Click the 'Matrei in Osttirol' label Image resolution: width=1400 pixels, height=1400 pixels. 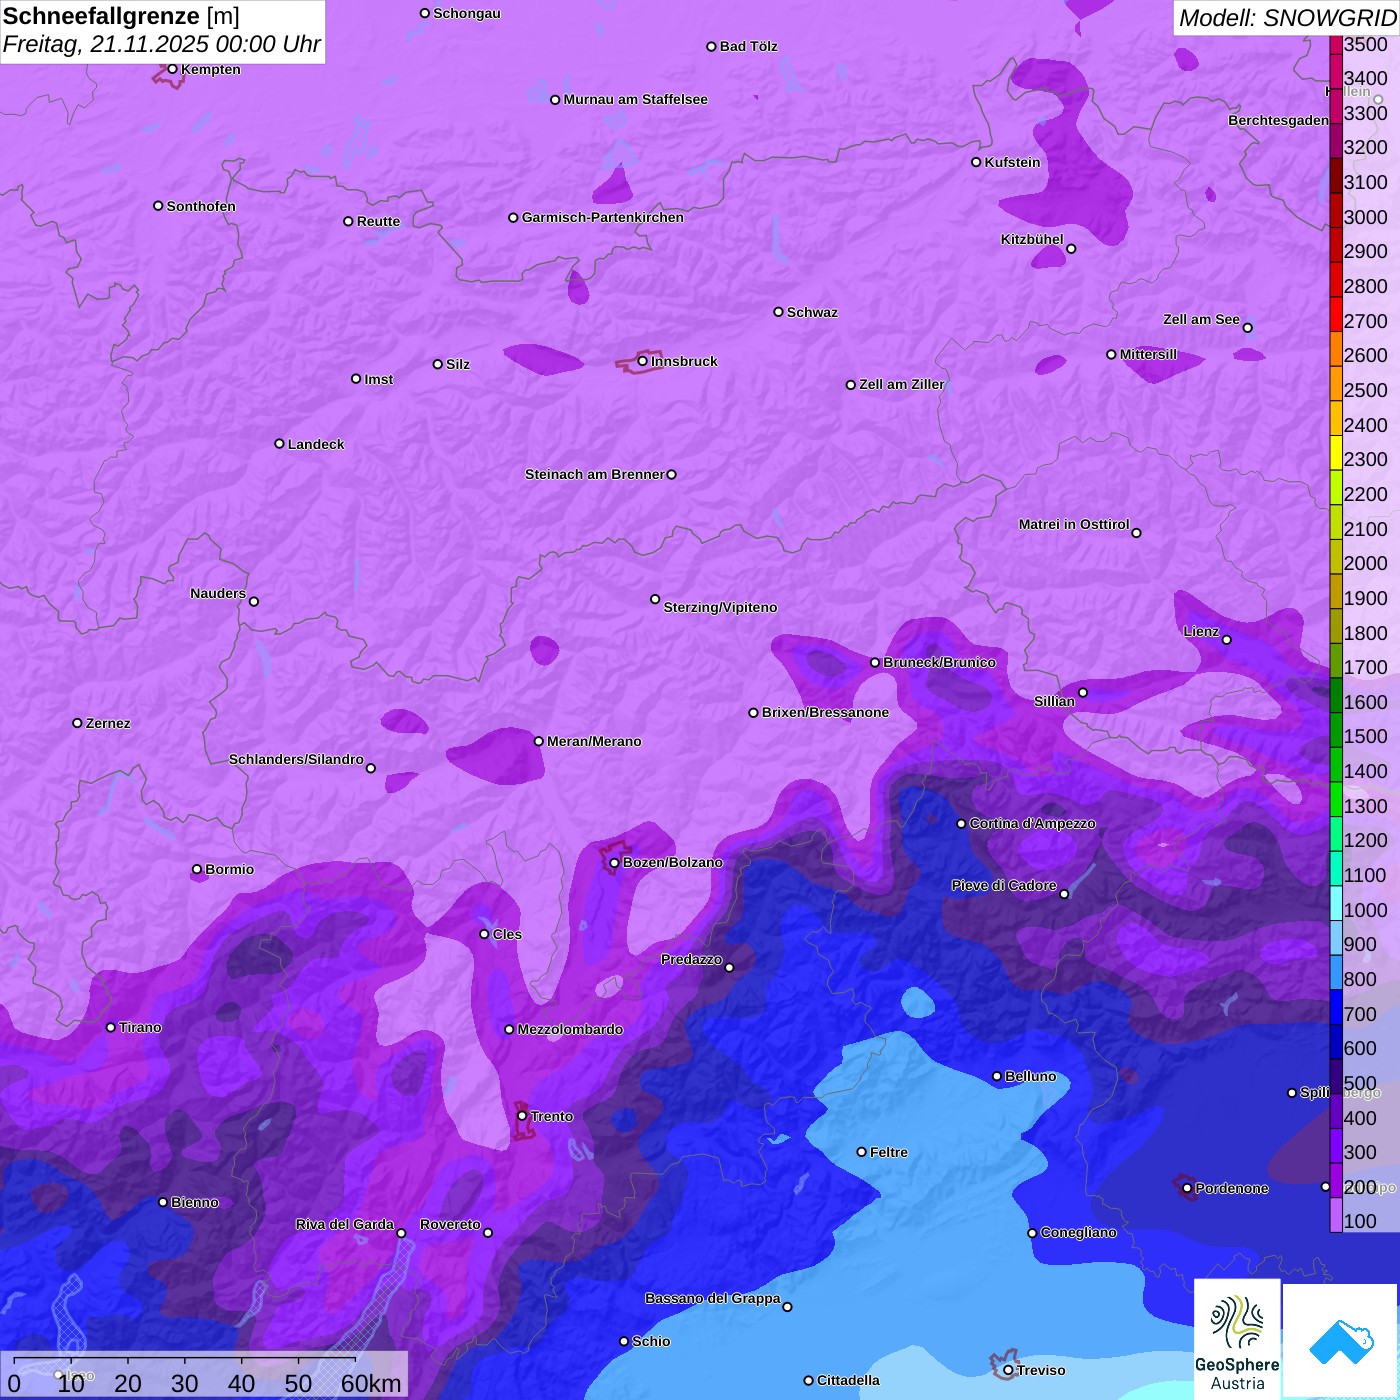coord(1074,524)
